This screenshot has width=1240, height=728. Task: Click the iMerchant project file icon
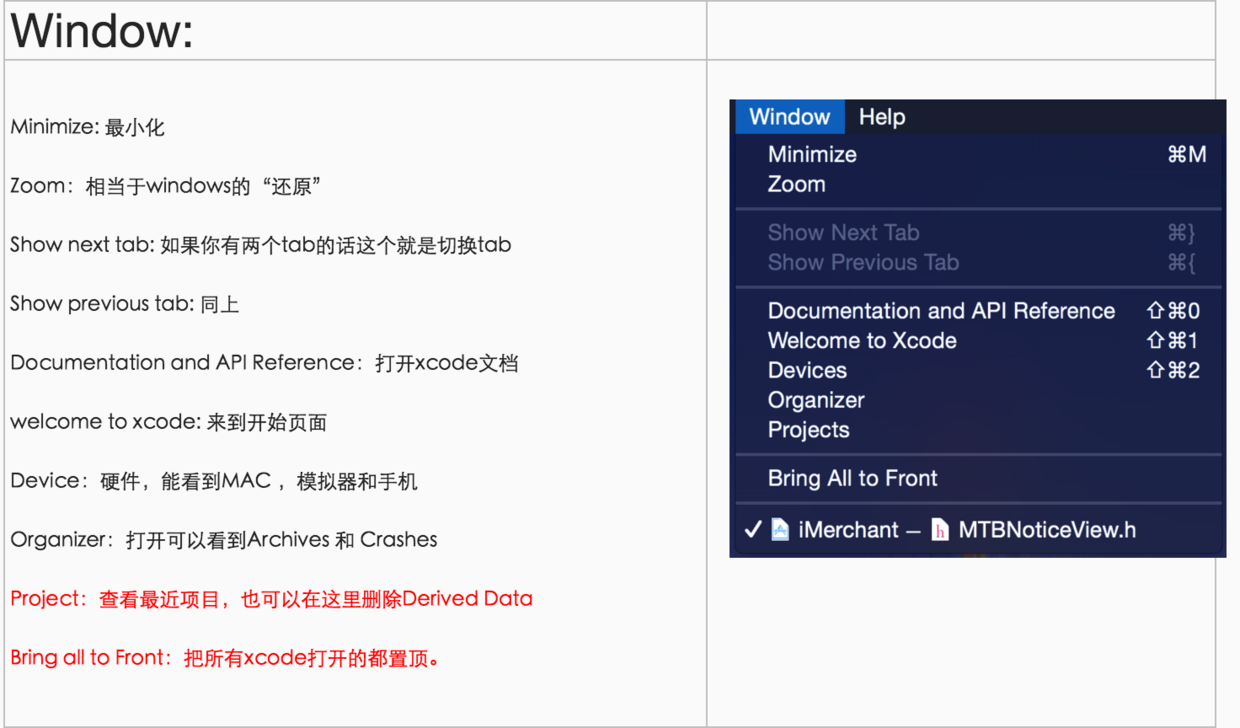pyautogui.click(x=780, y=529)
